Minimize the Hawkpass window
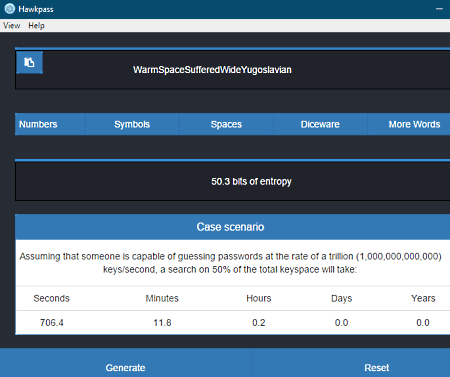Image resolution: width=450 pixels, height=377 pixels. pyautogui.click(x=439, y=9)
